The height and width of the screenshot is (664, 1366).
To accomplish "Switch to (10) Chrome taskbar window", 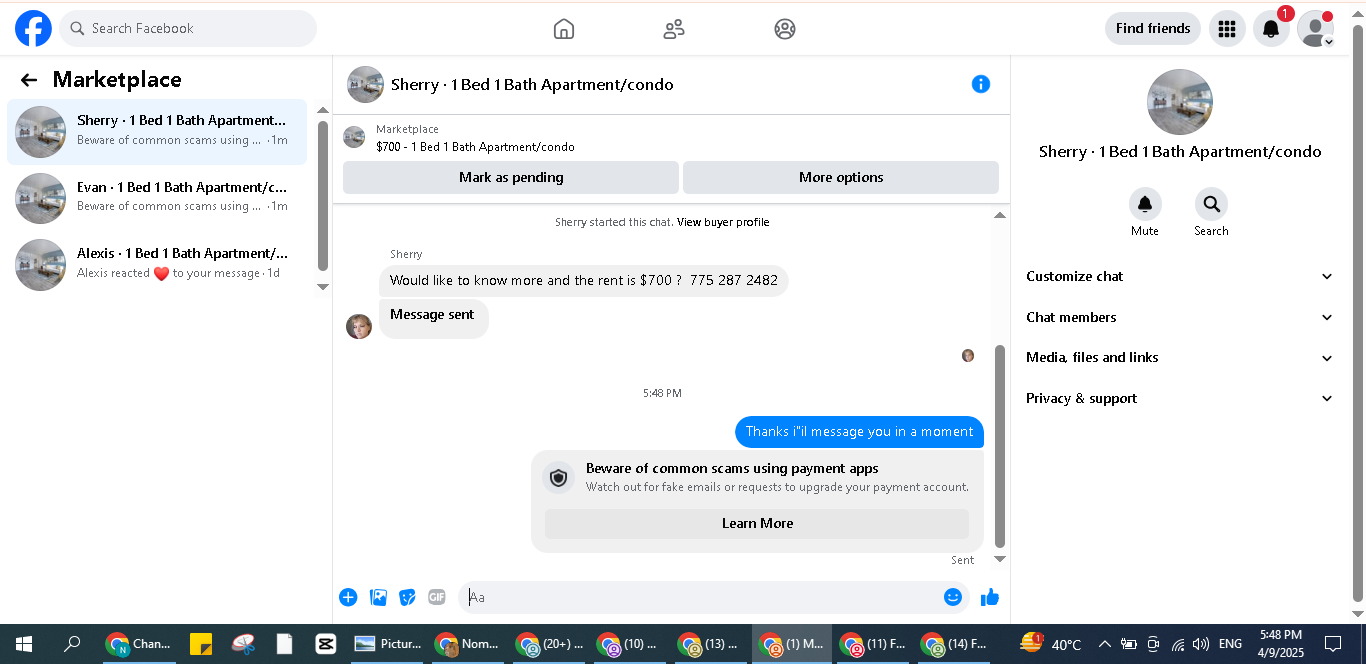I will (x=630, y=644).
